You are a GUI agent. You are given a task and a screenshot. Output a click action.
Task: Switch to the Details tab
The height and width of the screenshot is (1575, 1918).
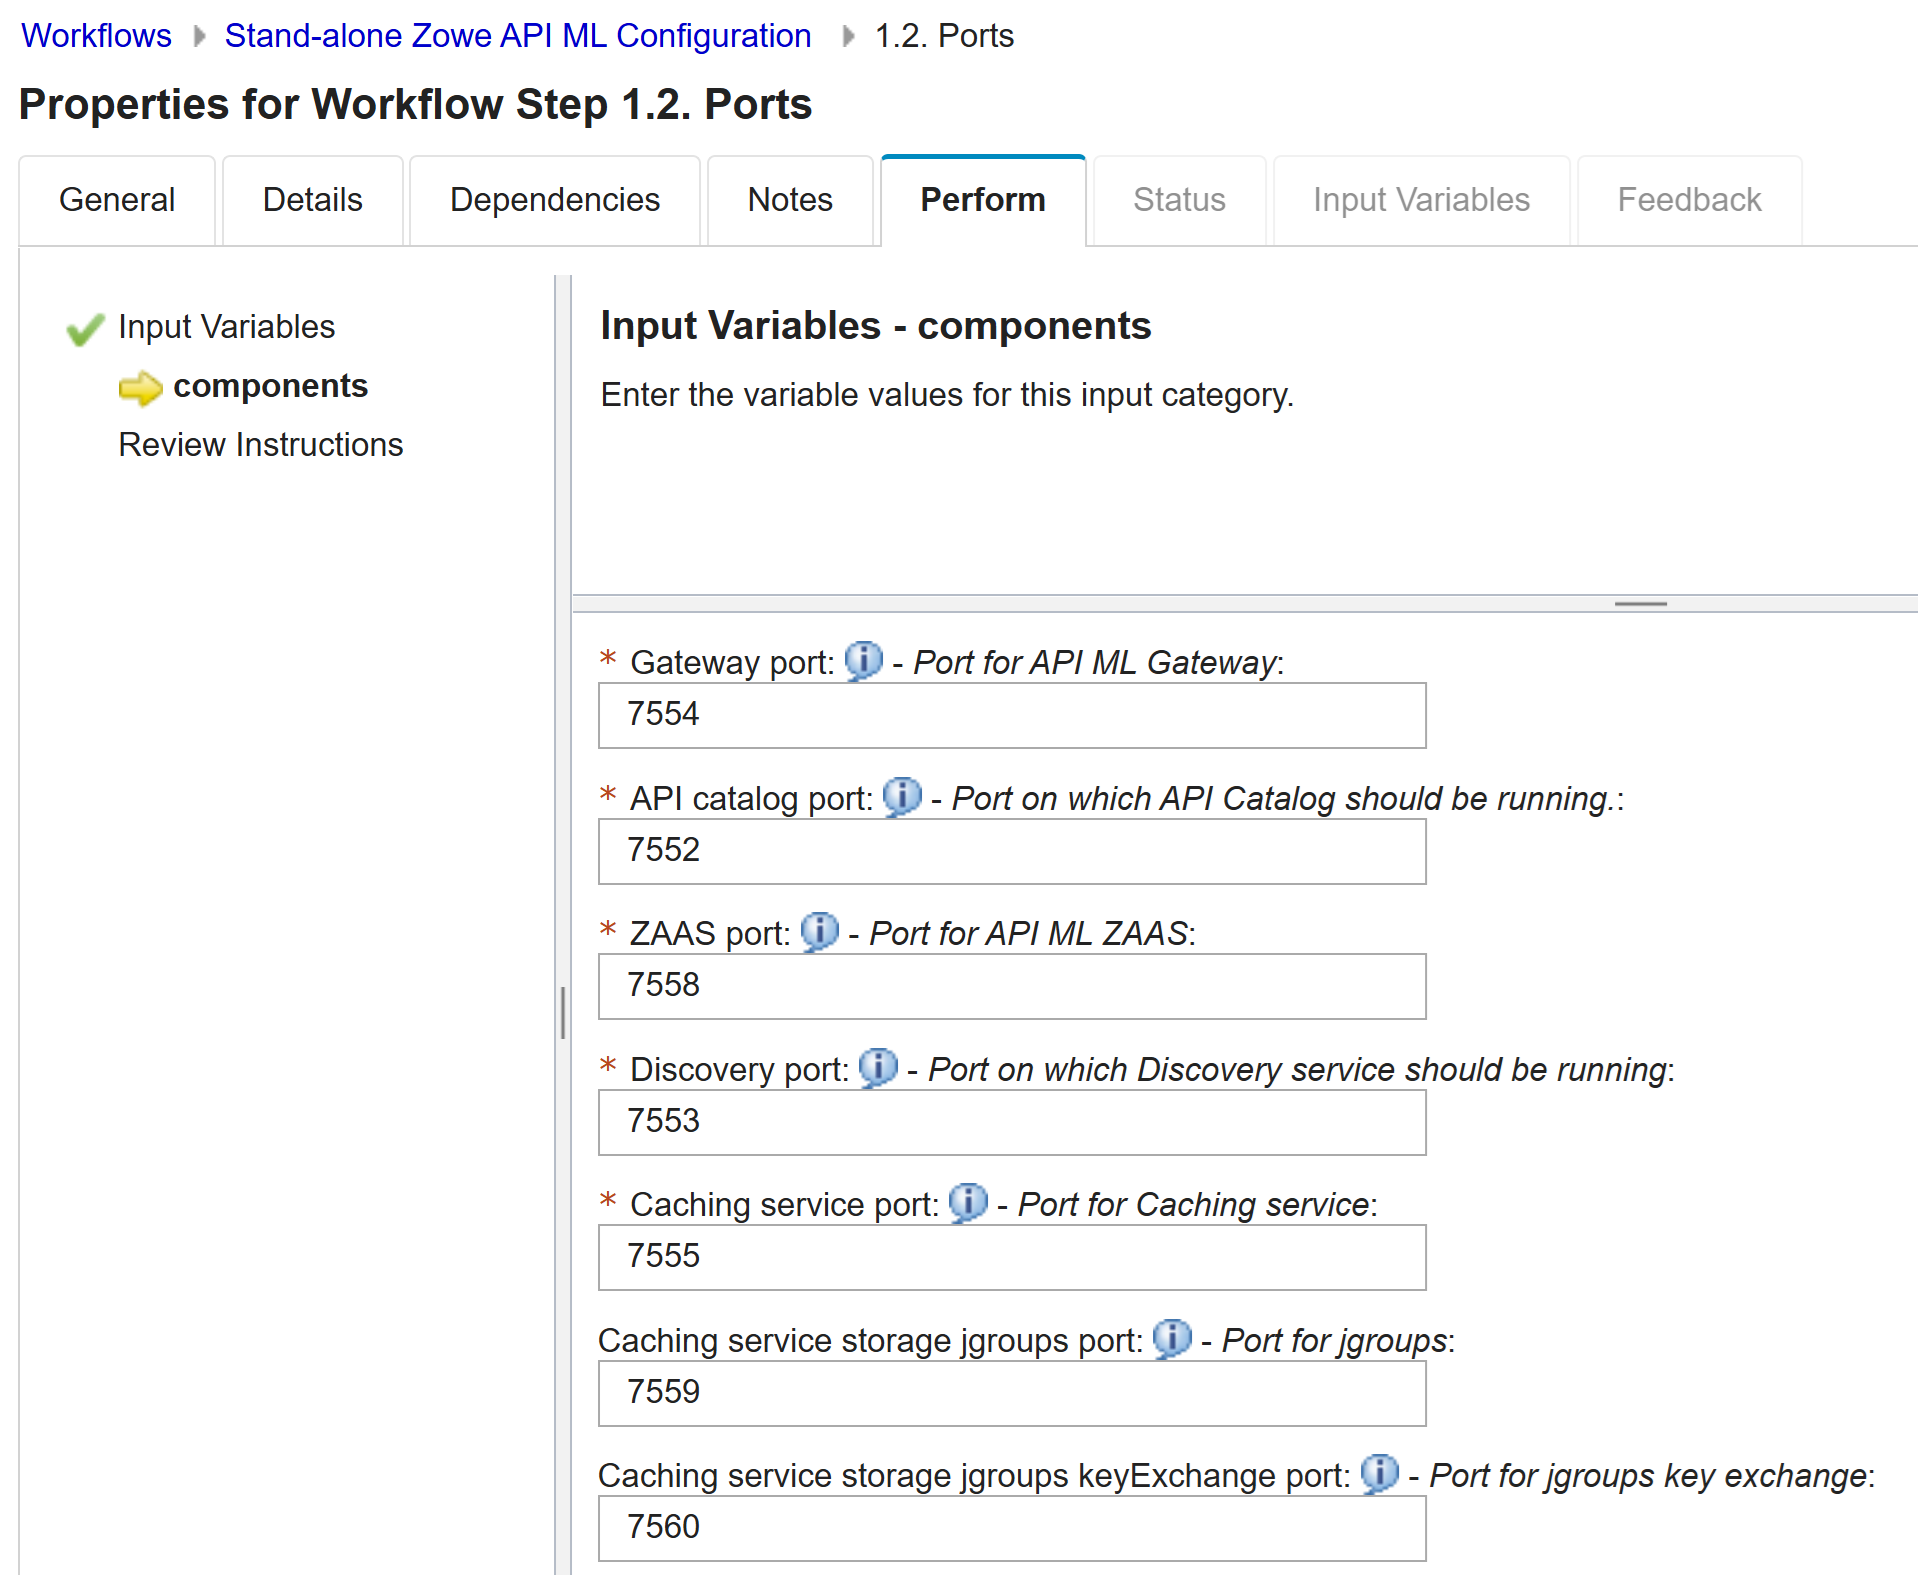[312, 200]
